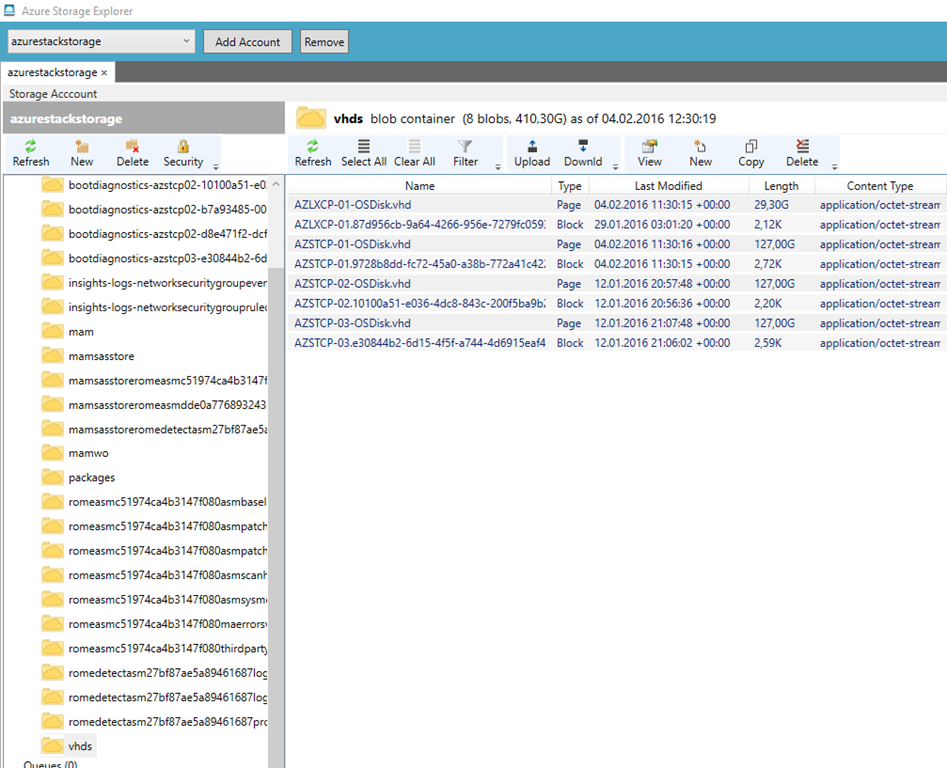947x768 pixels.
Task: Select AZSTCP-01-OSDisk.vhd blob row
Action: 352,244
